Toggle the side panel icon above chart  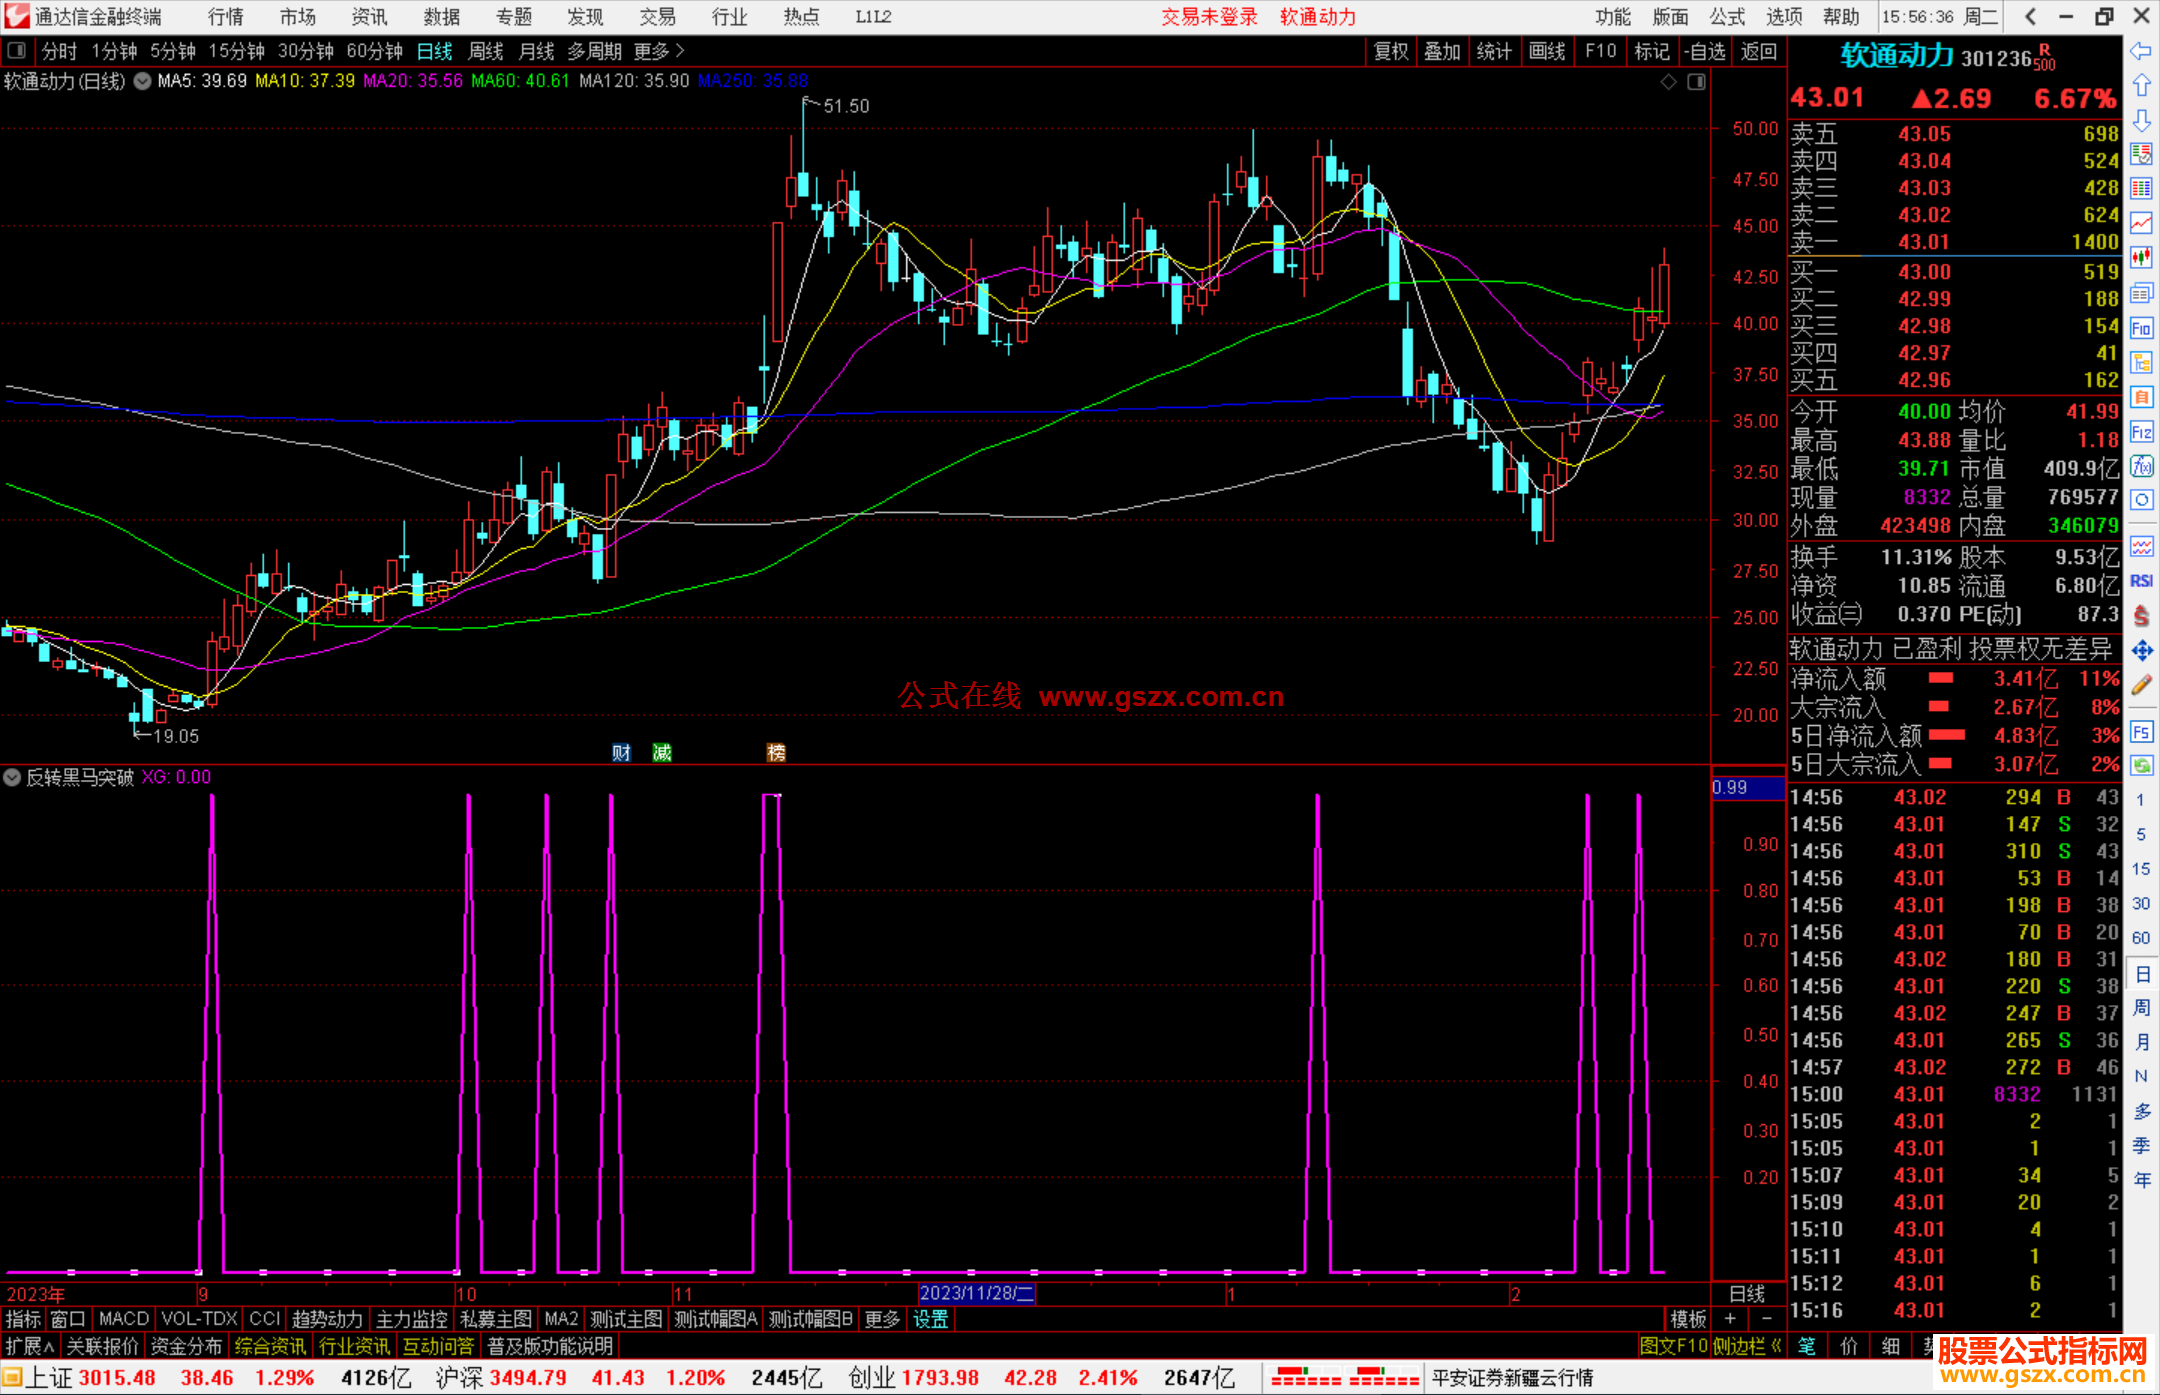(1696, 82)
